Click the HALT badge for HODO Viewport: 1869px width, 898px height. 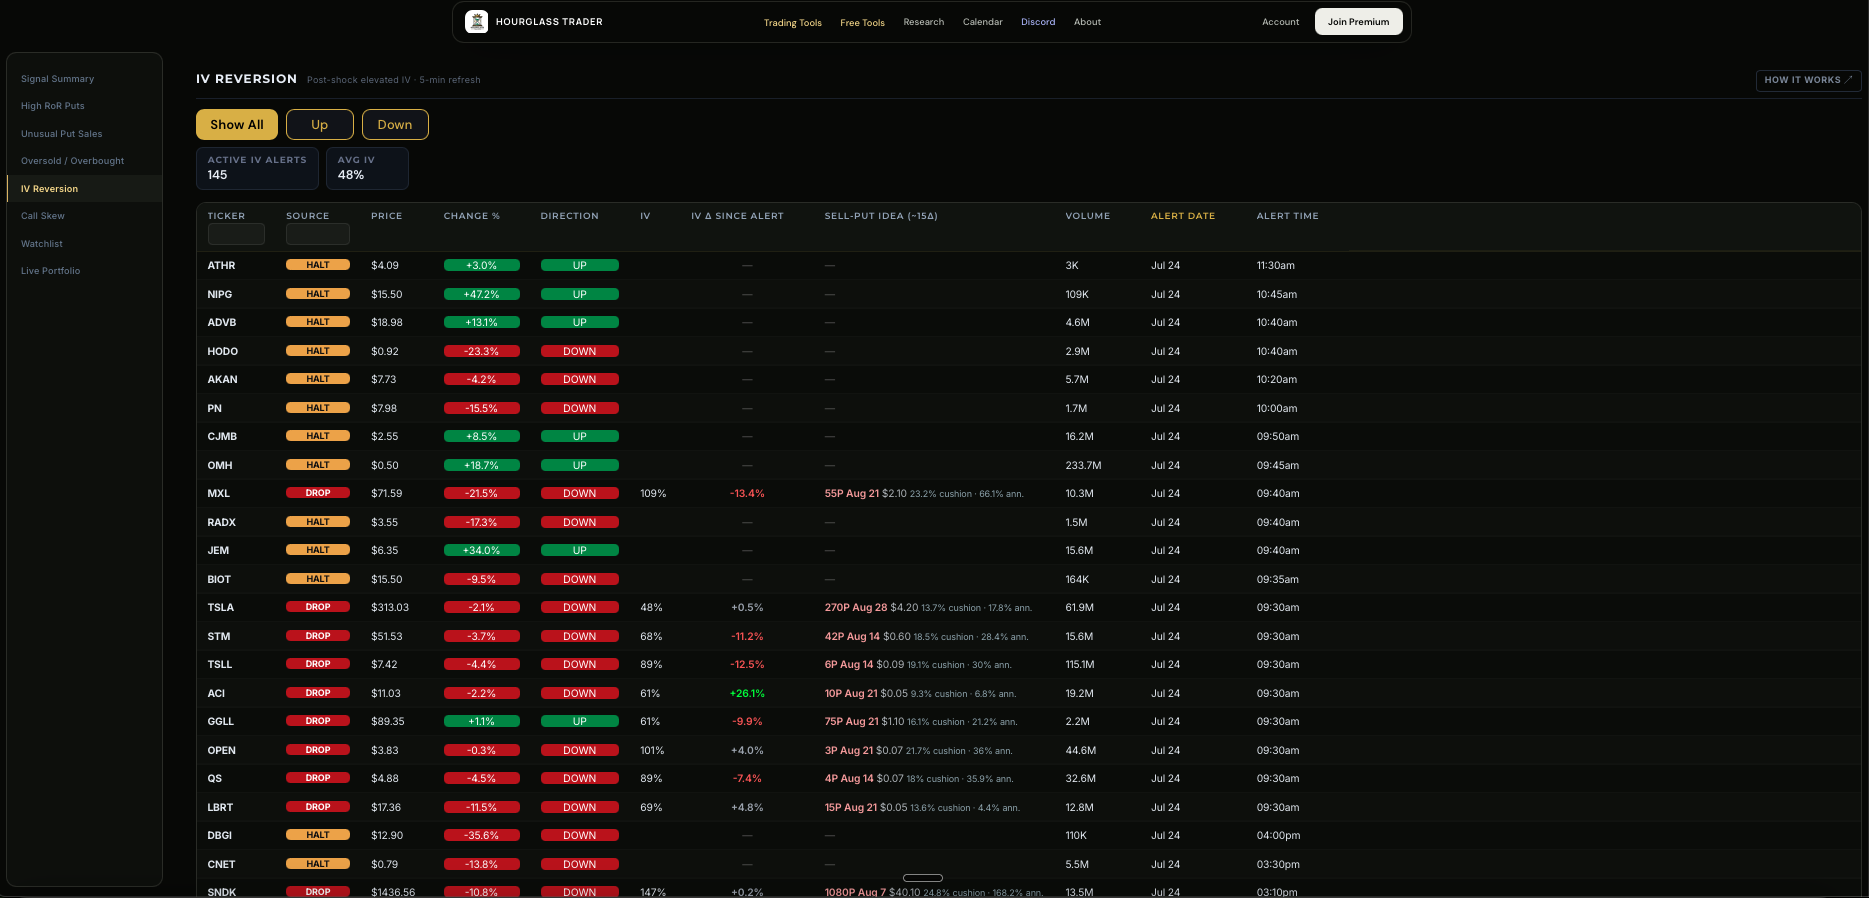[318, 351]
